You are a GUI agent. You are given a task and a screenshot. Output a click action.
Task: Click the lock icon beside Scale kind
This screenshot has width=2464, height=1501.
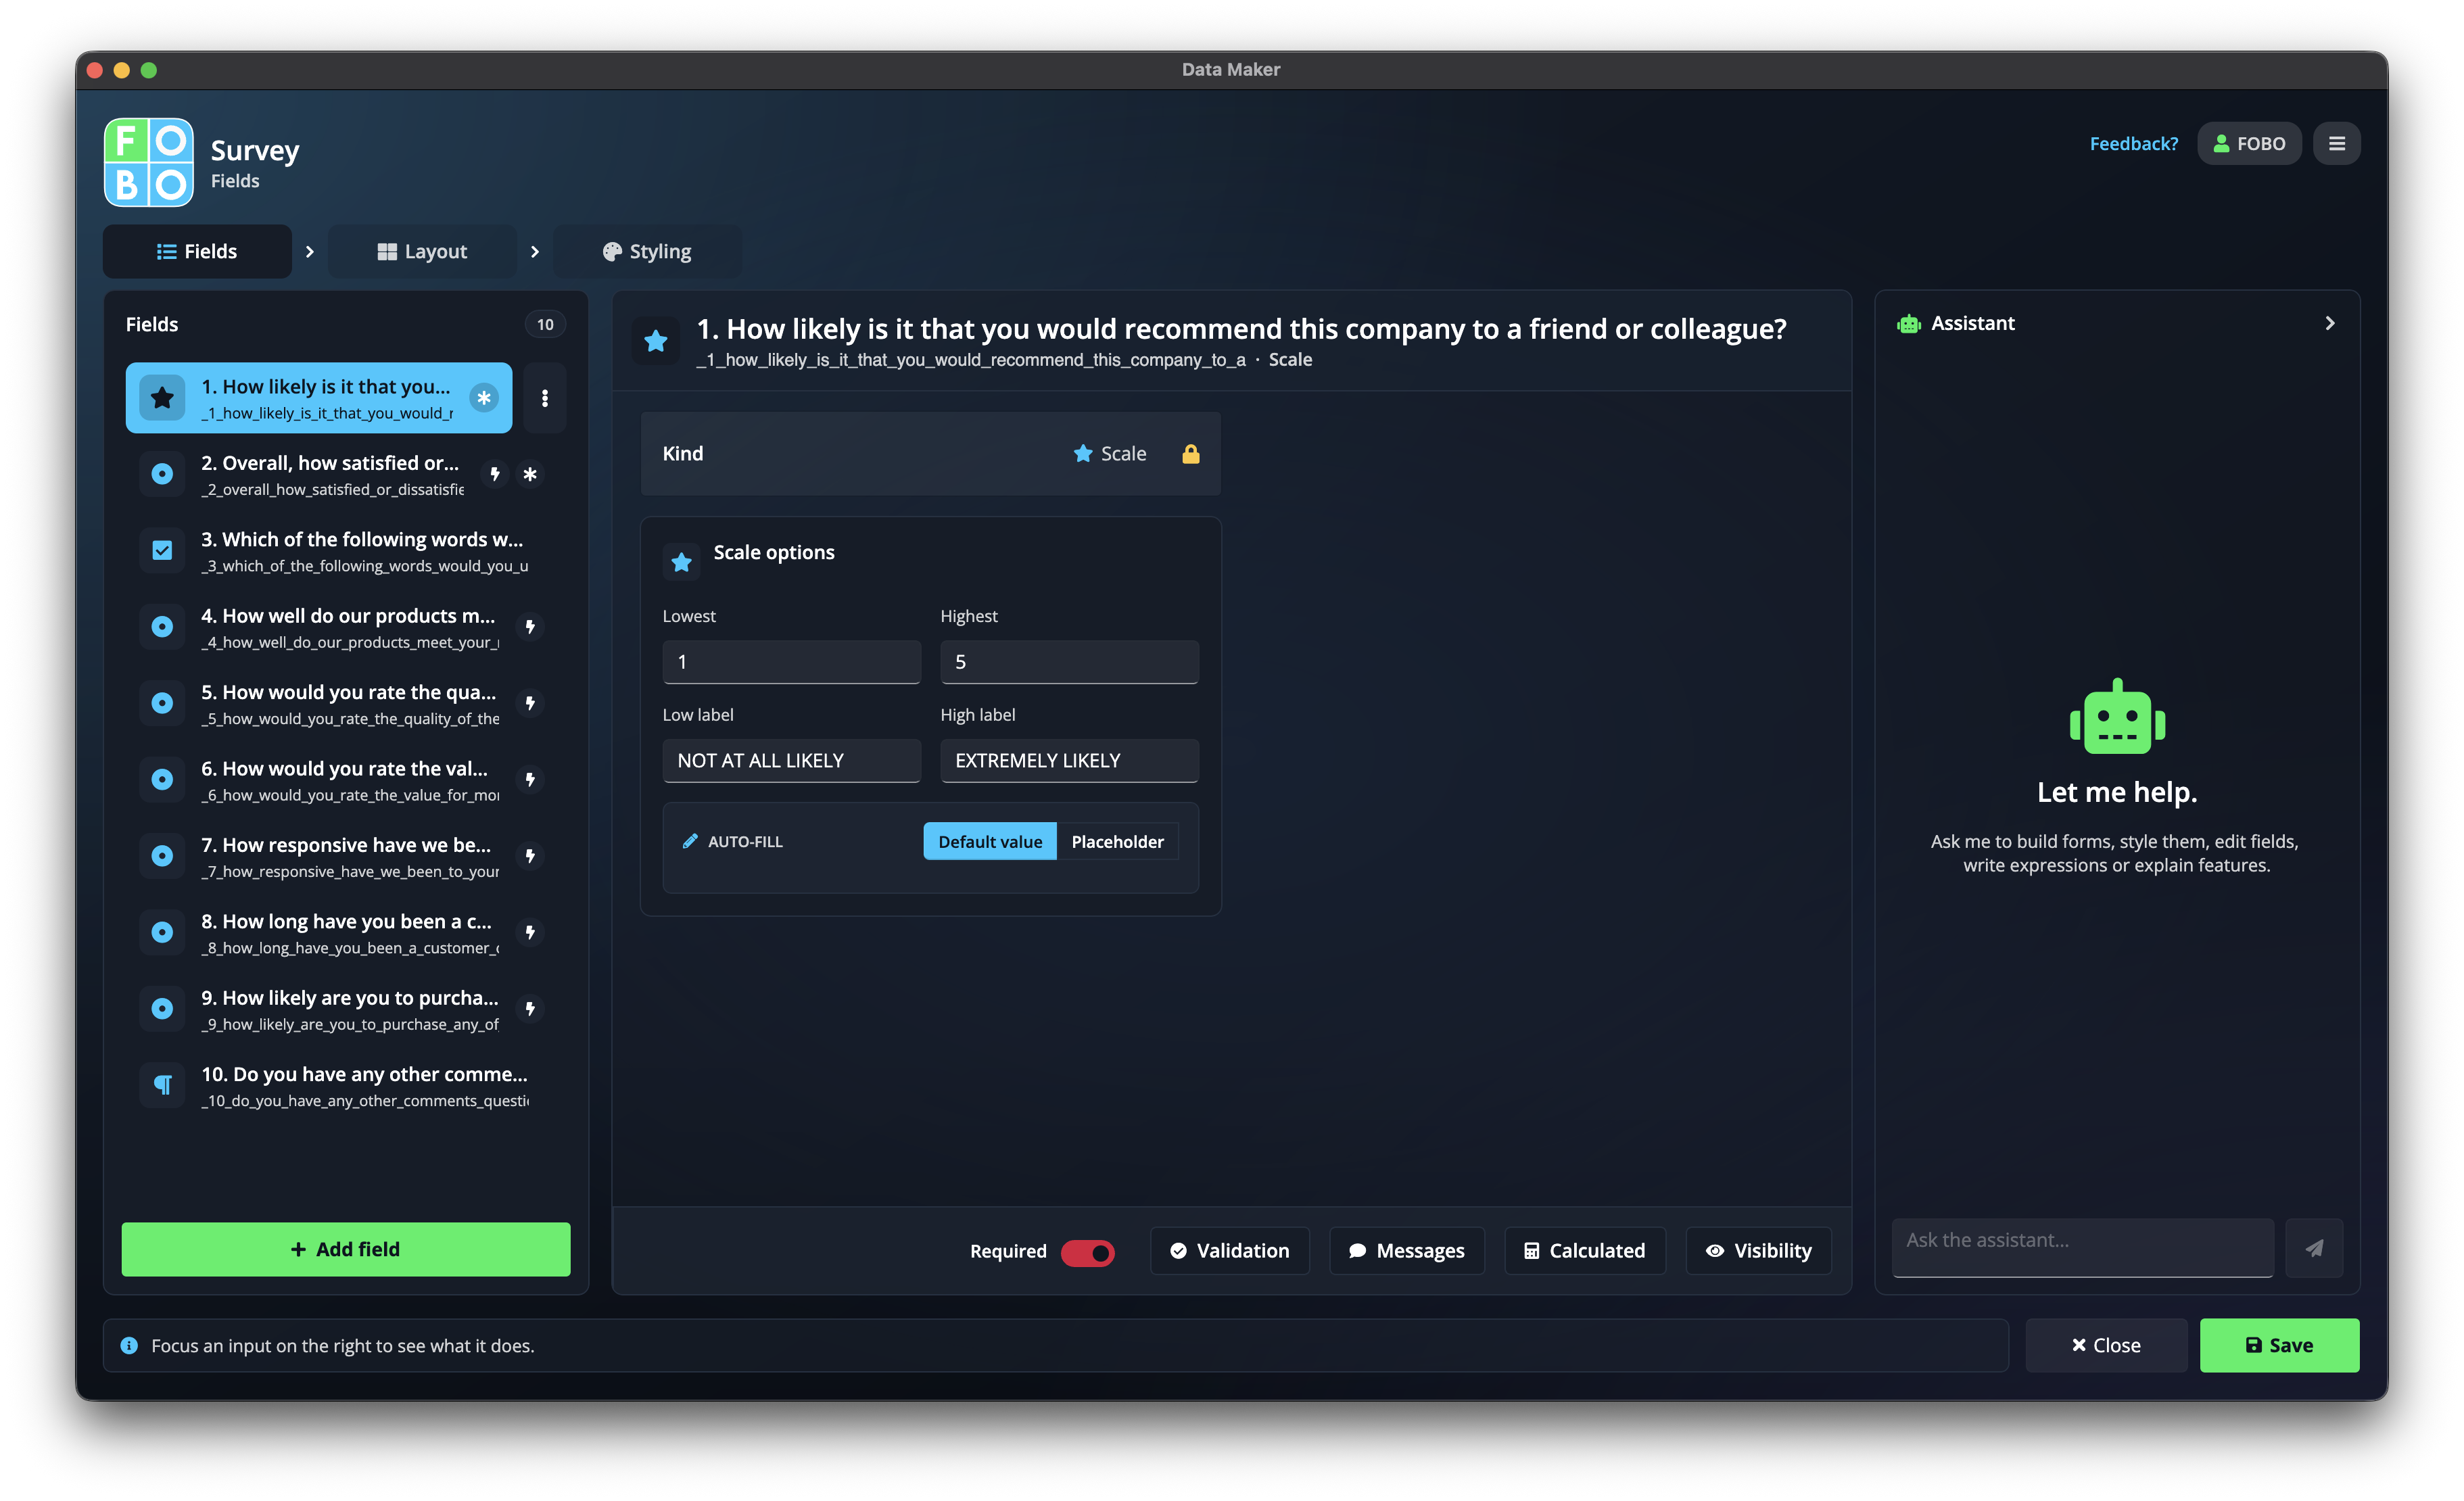click(x=1190, y=454)
